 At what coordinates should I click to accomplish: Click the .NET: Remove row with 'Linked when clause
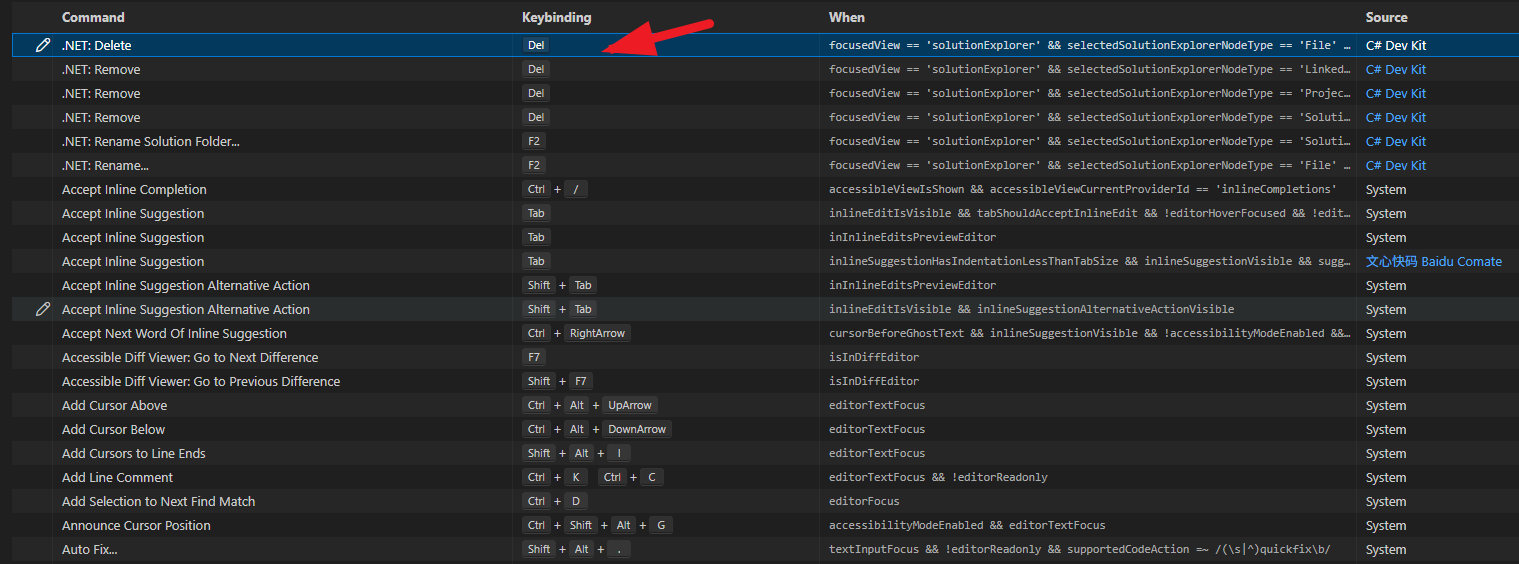point(765,69)
